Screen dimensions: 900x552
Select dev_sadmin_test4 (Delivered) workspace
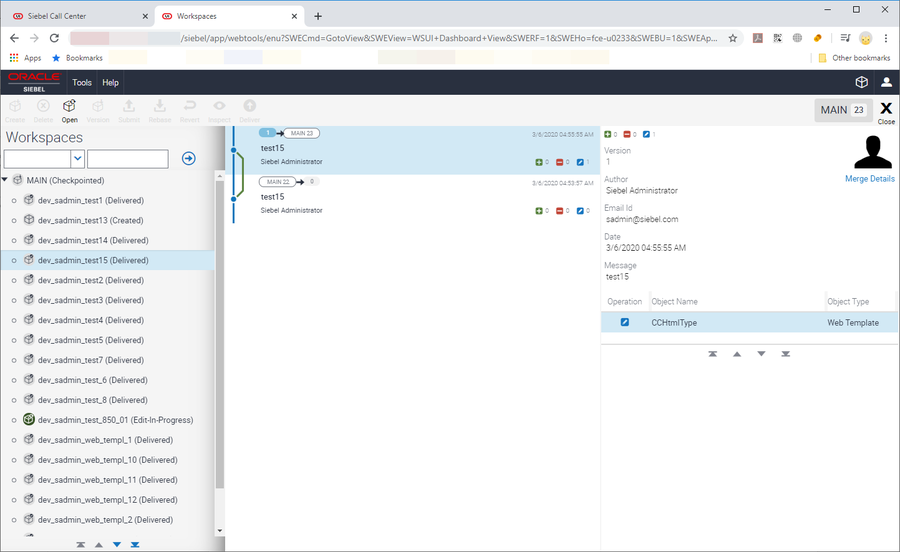pos(91,320)
